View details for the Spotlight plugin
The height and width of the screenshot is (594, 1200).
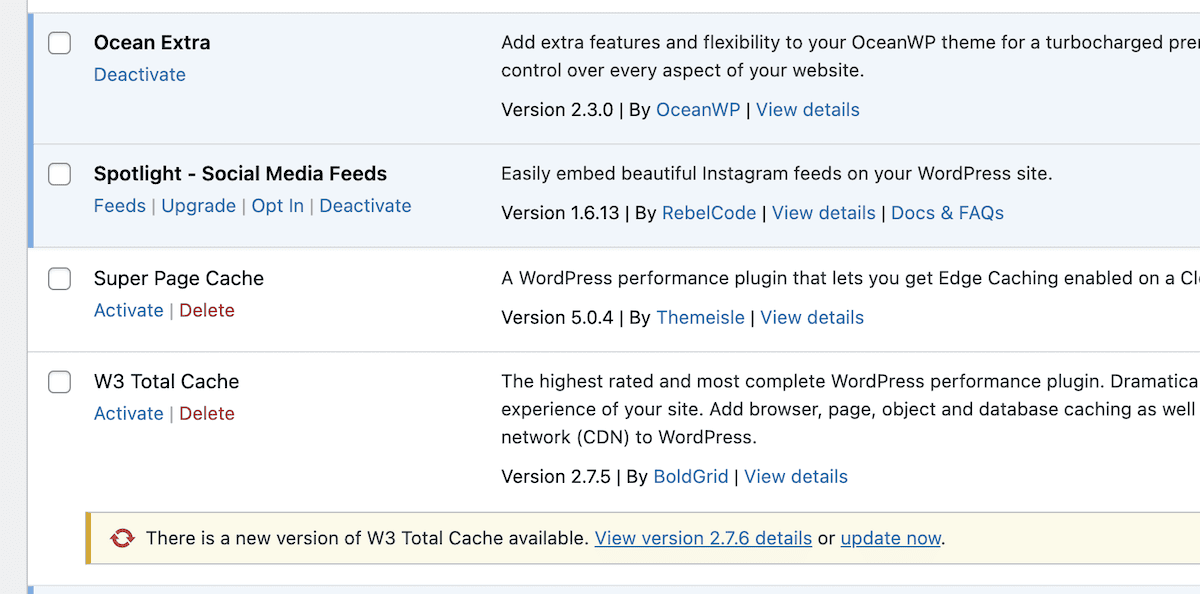click(x=824, y=213)
